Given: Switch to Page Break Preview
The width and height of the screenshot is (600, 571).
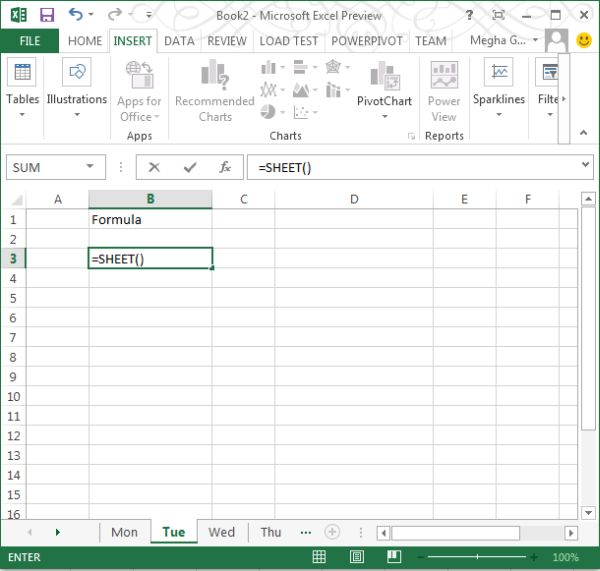Looking at the screenshot, I should (x=394, y=556).
